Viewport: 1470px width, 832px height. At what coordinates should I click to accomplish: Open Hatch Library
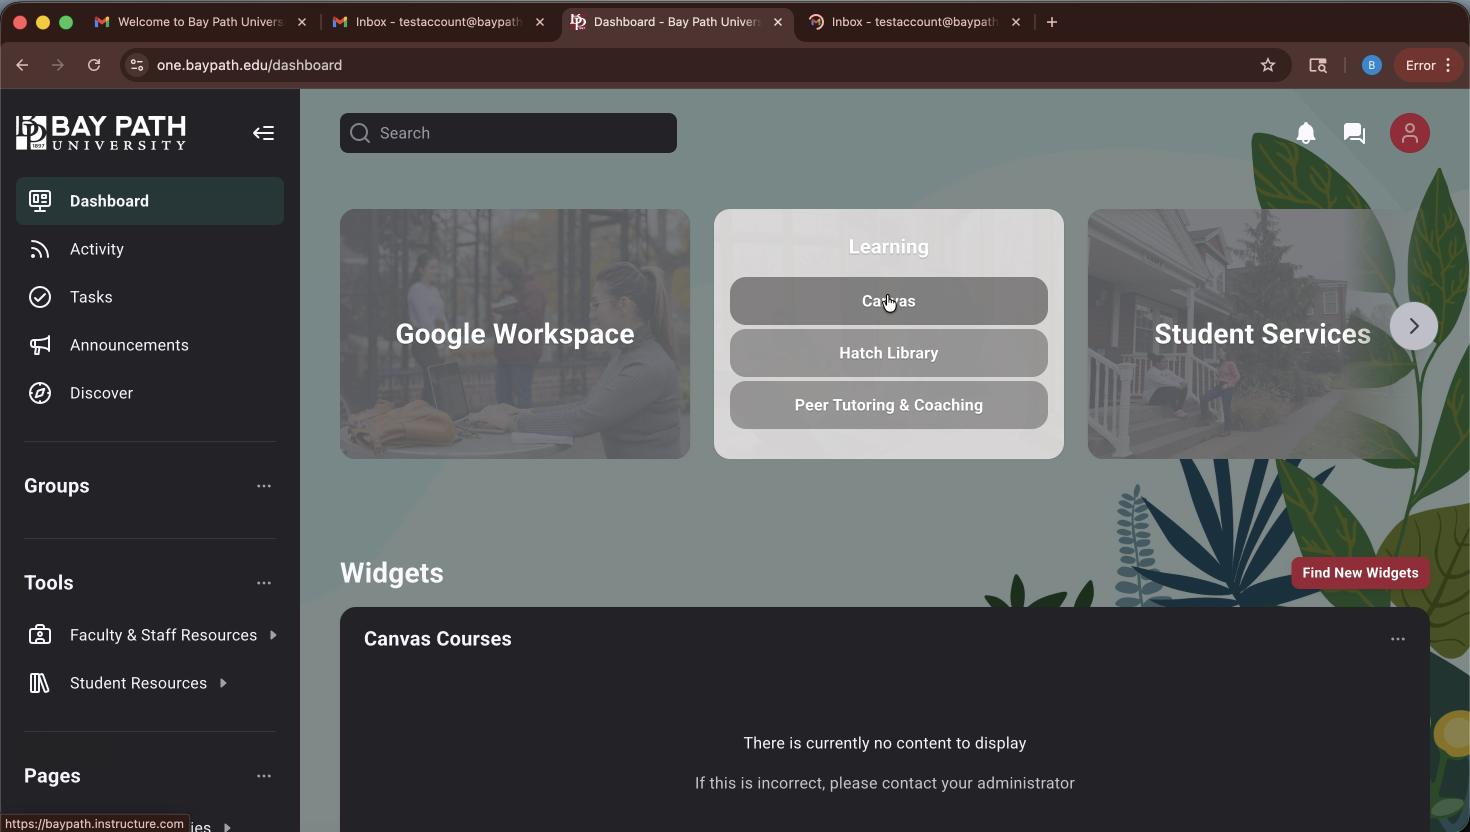(x=888, y=353)
